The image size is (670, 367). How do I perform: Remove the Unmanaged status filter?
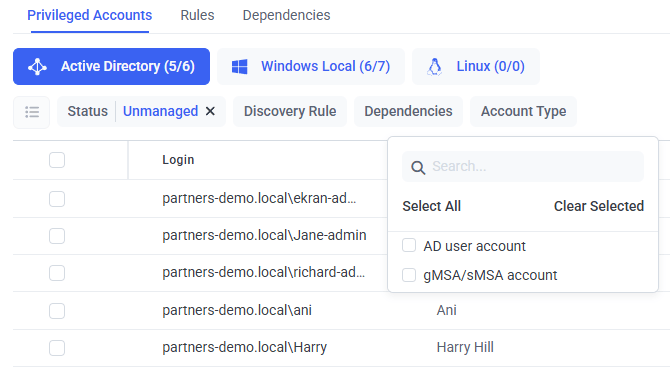click(210, 112)
